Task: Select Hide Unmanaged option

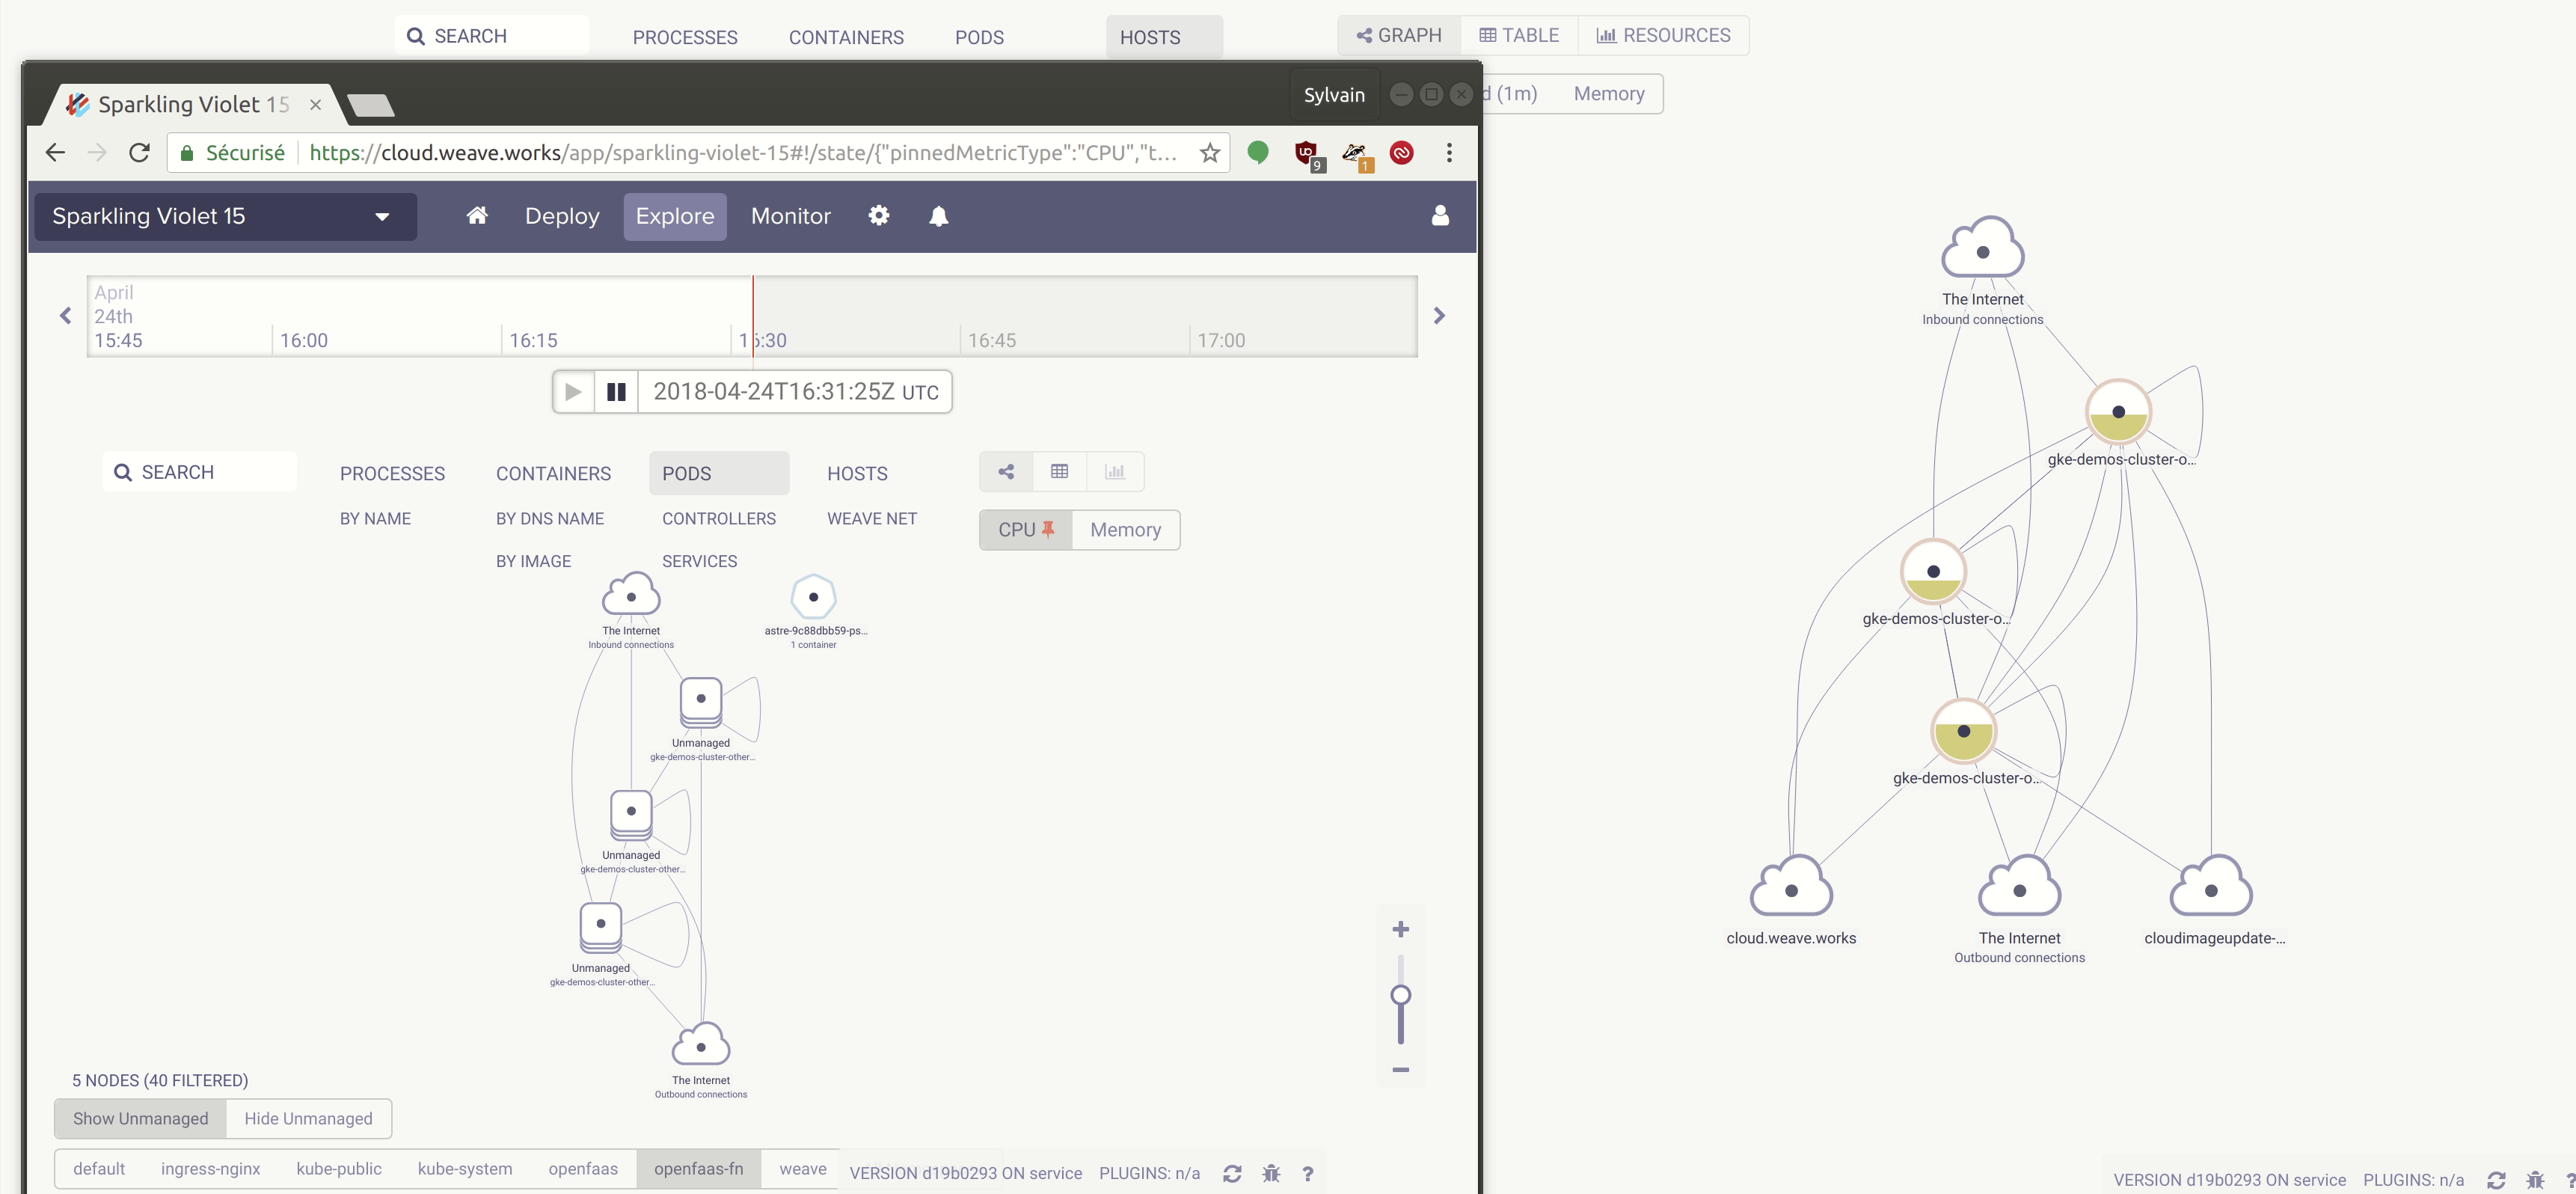Action: click(308, 1118)
